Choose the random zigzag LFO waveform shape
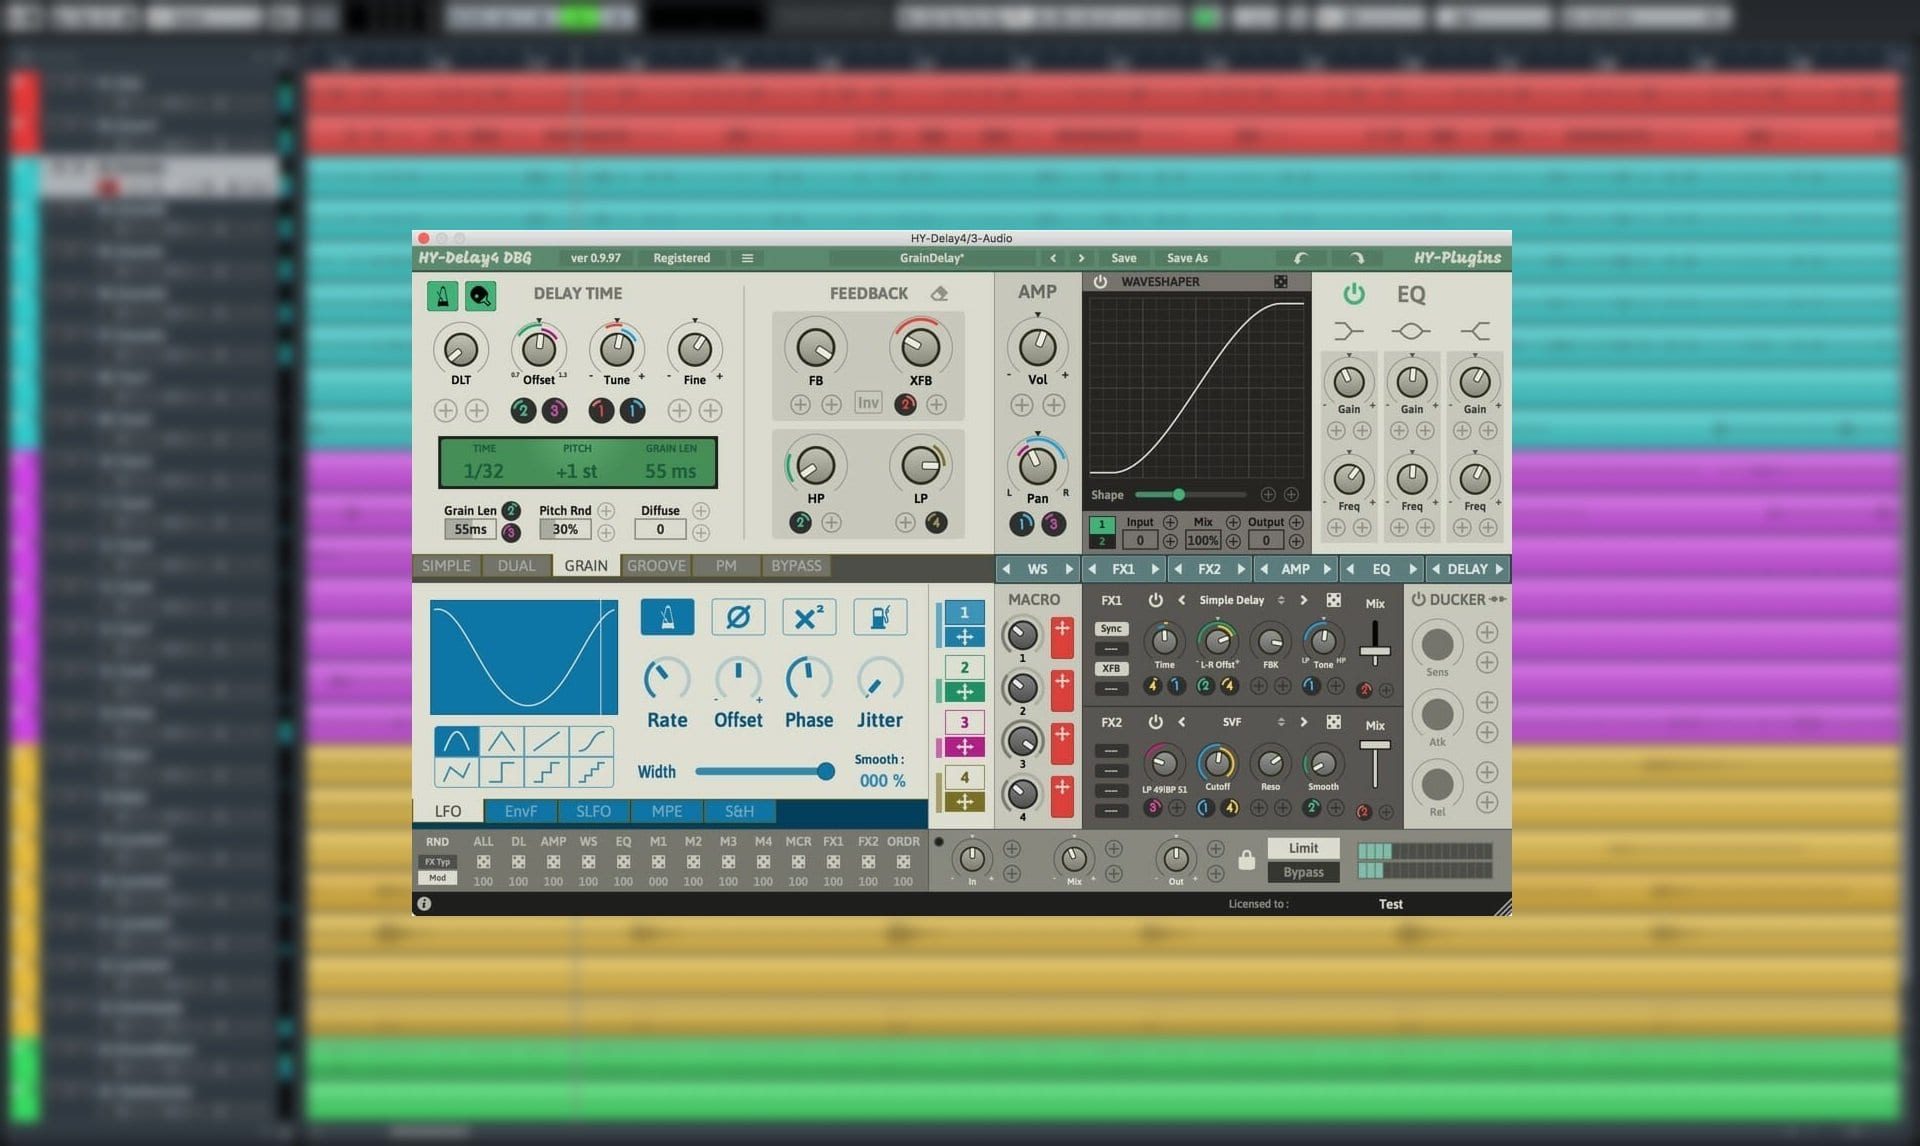1920x1146 pixels. [456, 772]
